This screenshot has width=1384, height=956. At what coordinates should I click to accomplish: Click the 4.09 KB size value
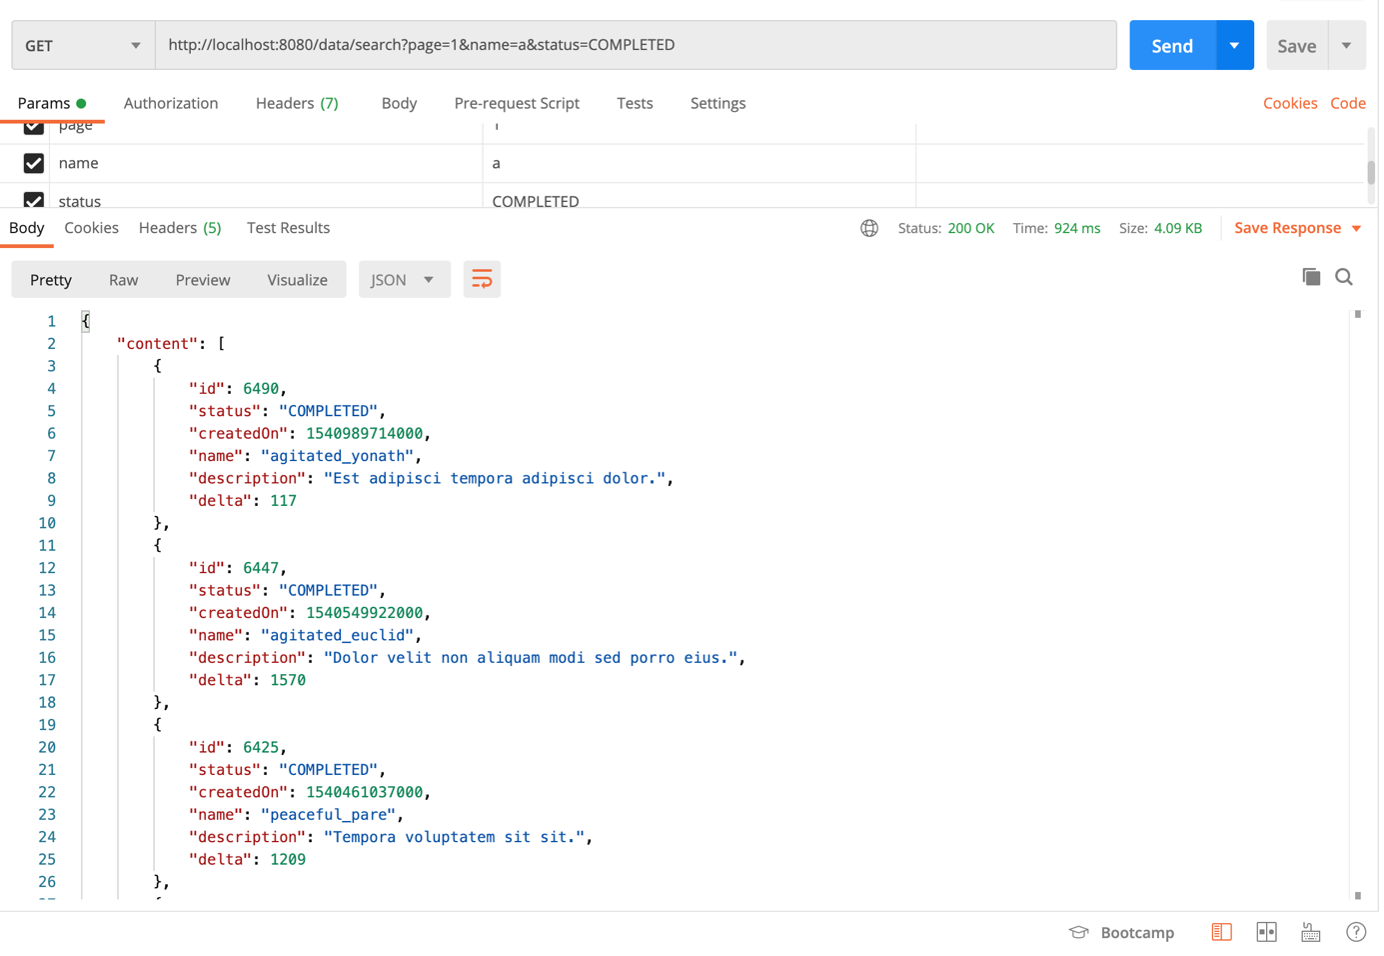tap(1178, 228)
